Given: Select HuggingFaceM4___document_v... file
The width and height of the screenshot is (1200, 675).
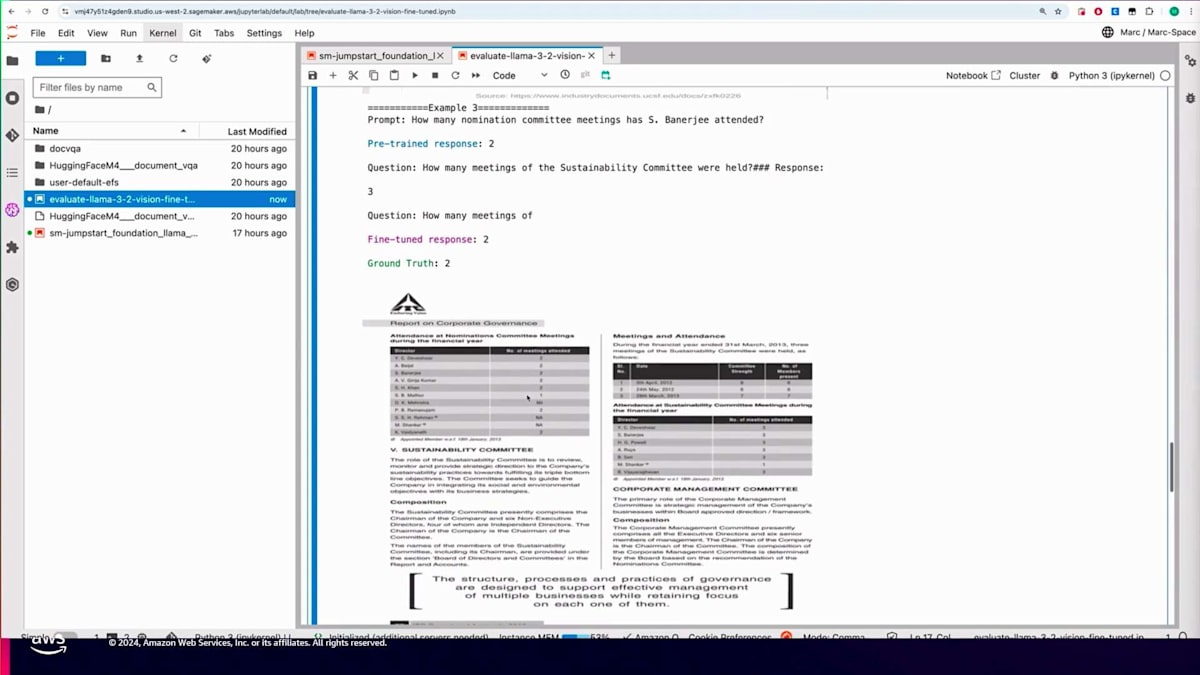Looking at the screenshot, I should tap(160, 216).
